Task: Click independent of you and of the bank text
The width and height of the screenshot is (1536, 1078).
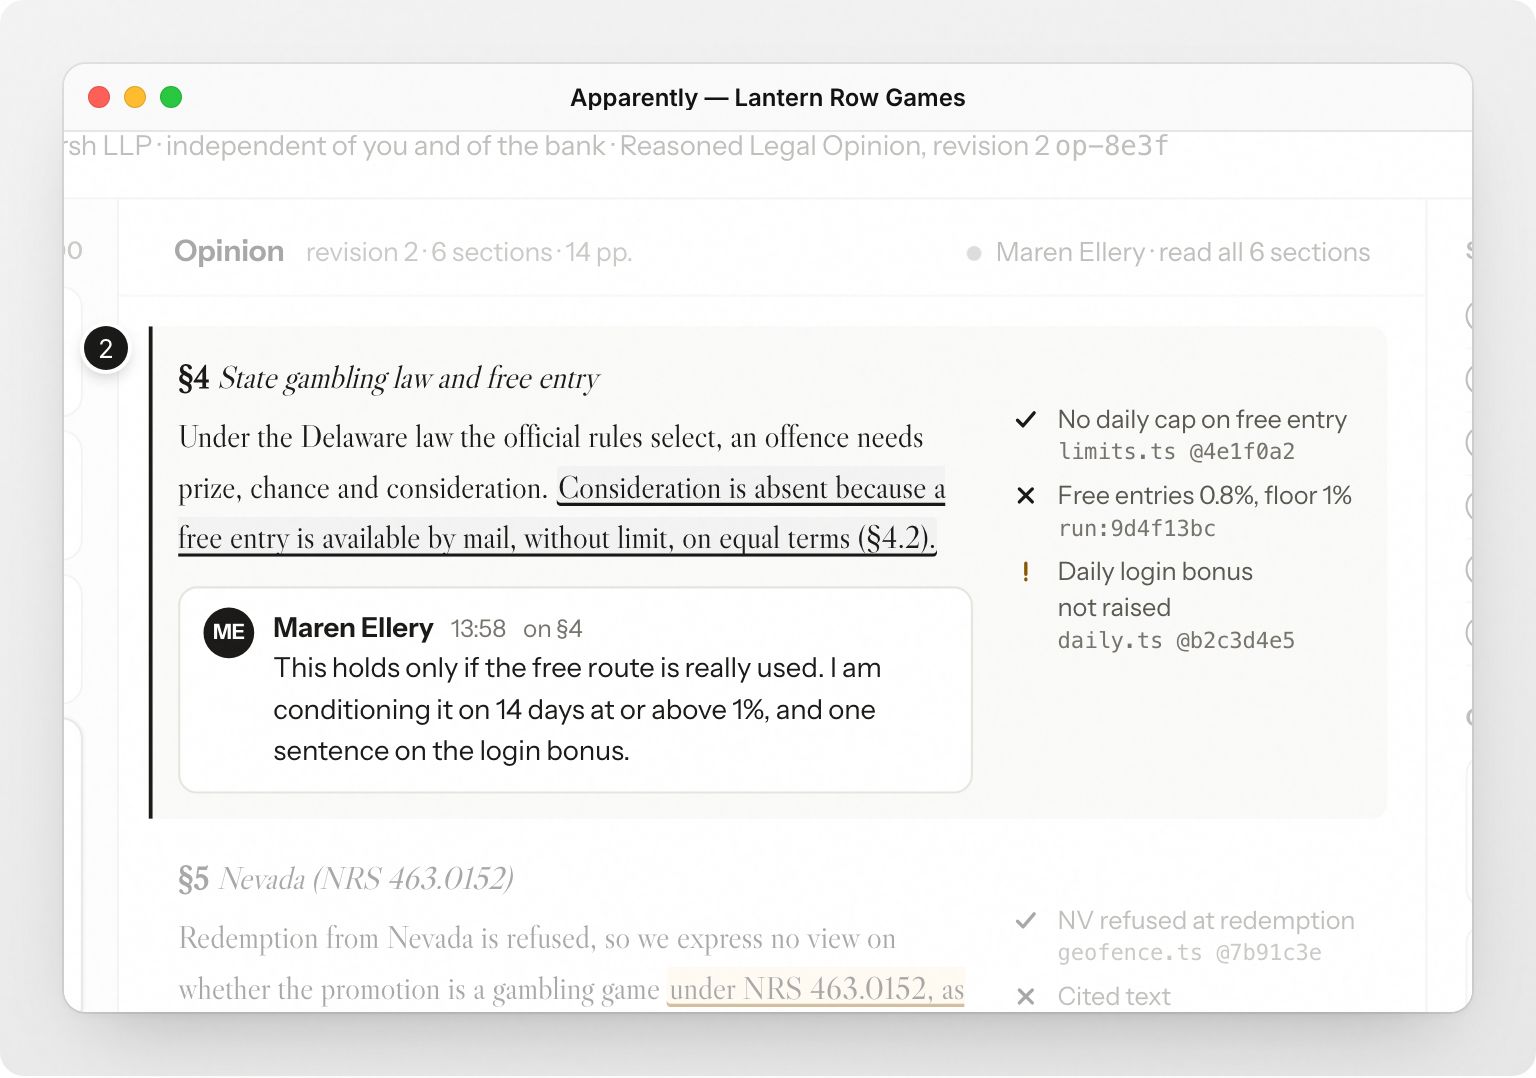Action: point(385,146)
